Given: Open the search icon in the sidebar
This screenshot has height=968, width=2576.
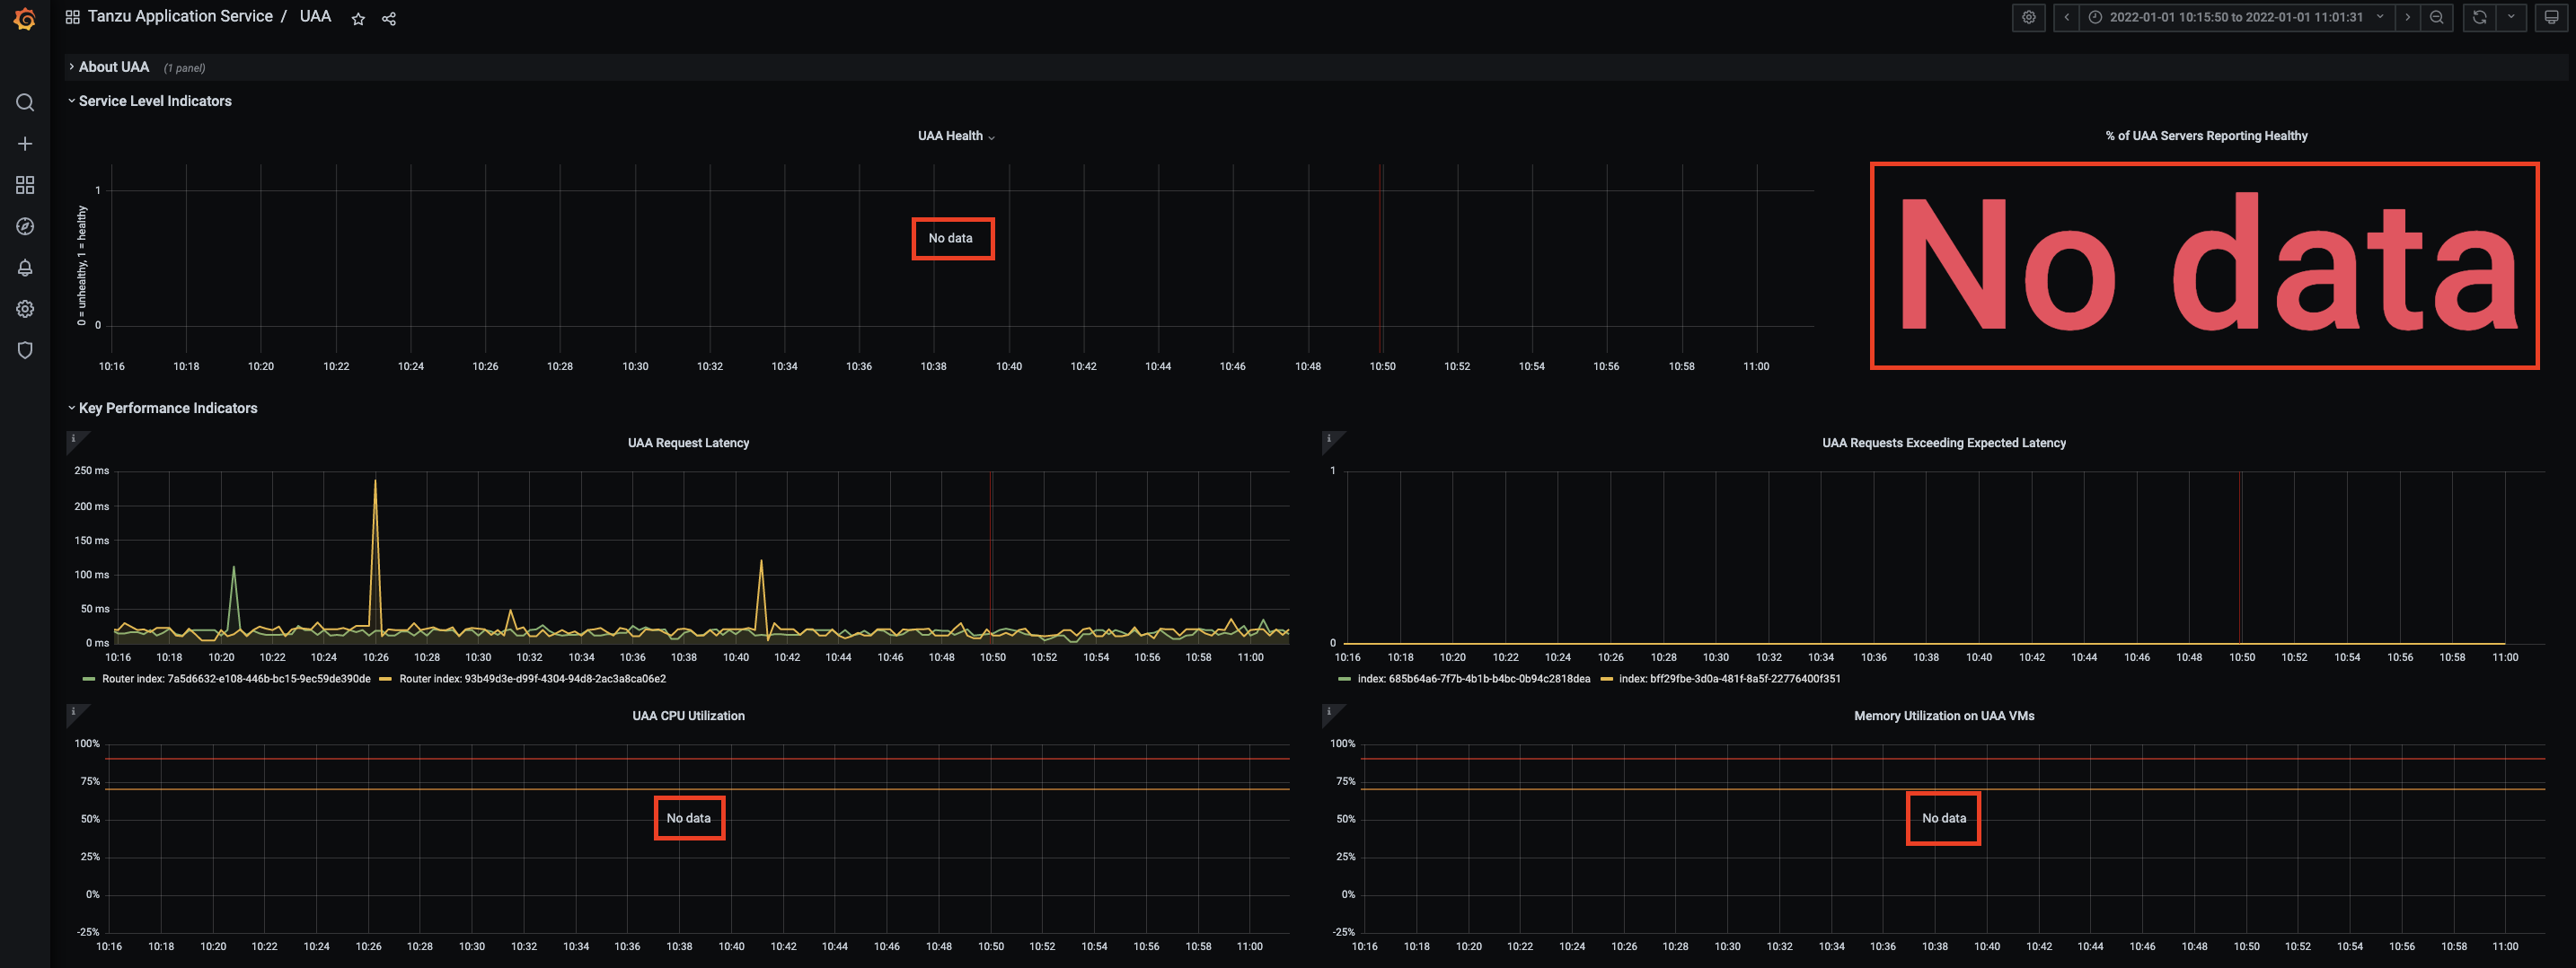Looking at the screenshot, I should 25,103.
